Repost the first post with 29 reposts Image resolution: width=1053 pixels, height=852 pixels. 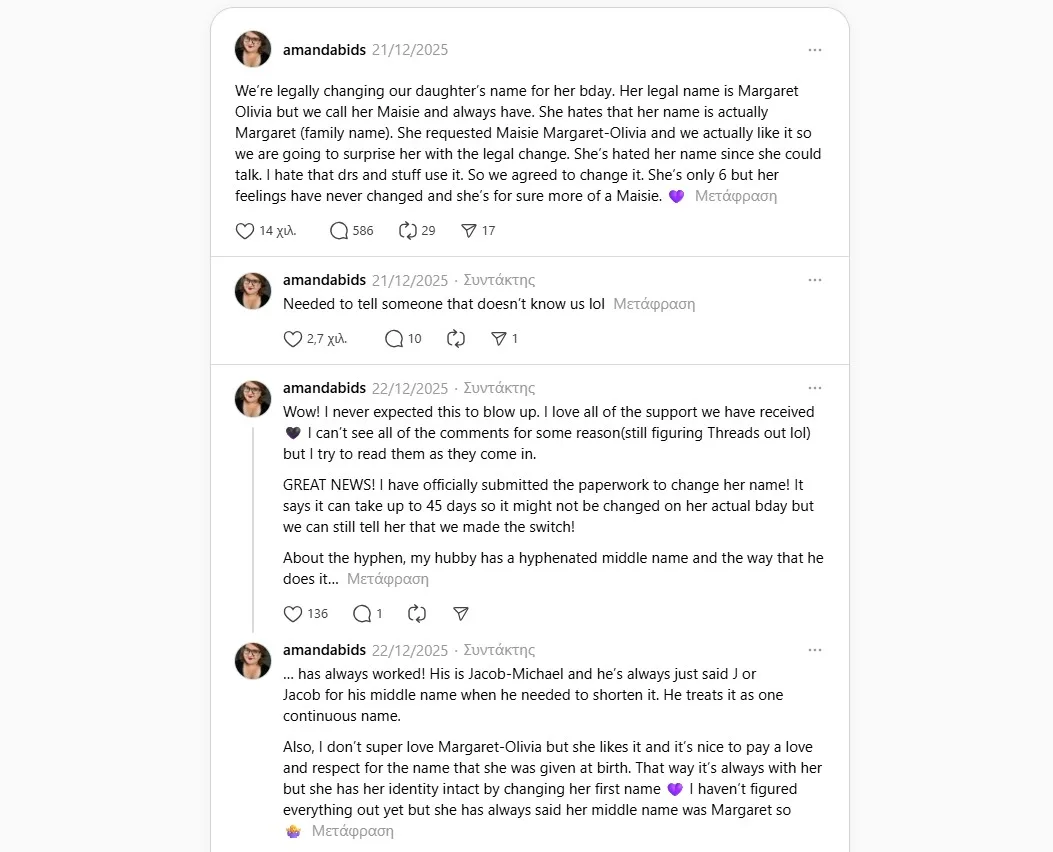[x=407, y=231]
